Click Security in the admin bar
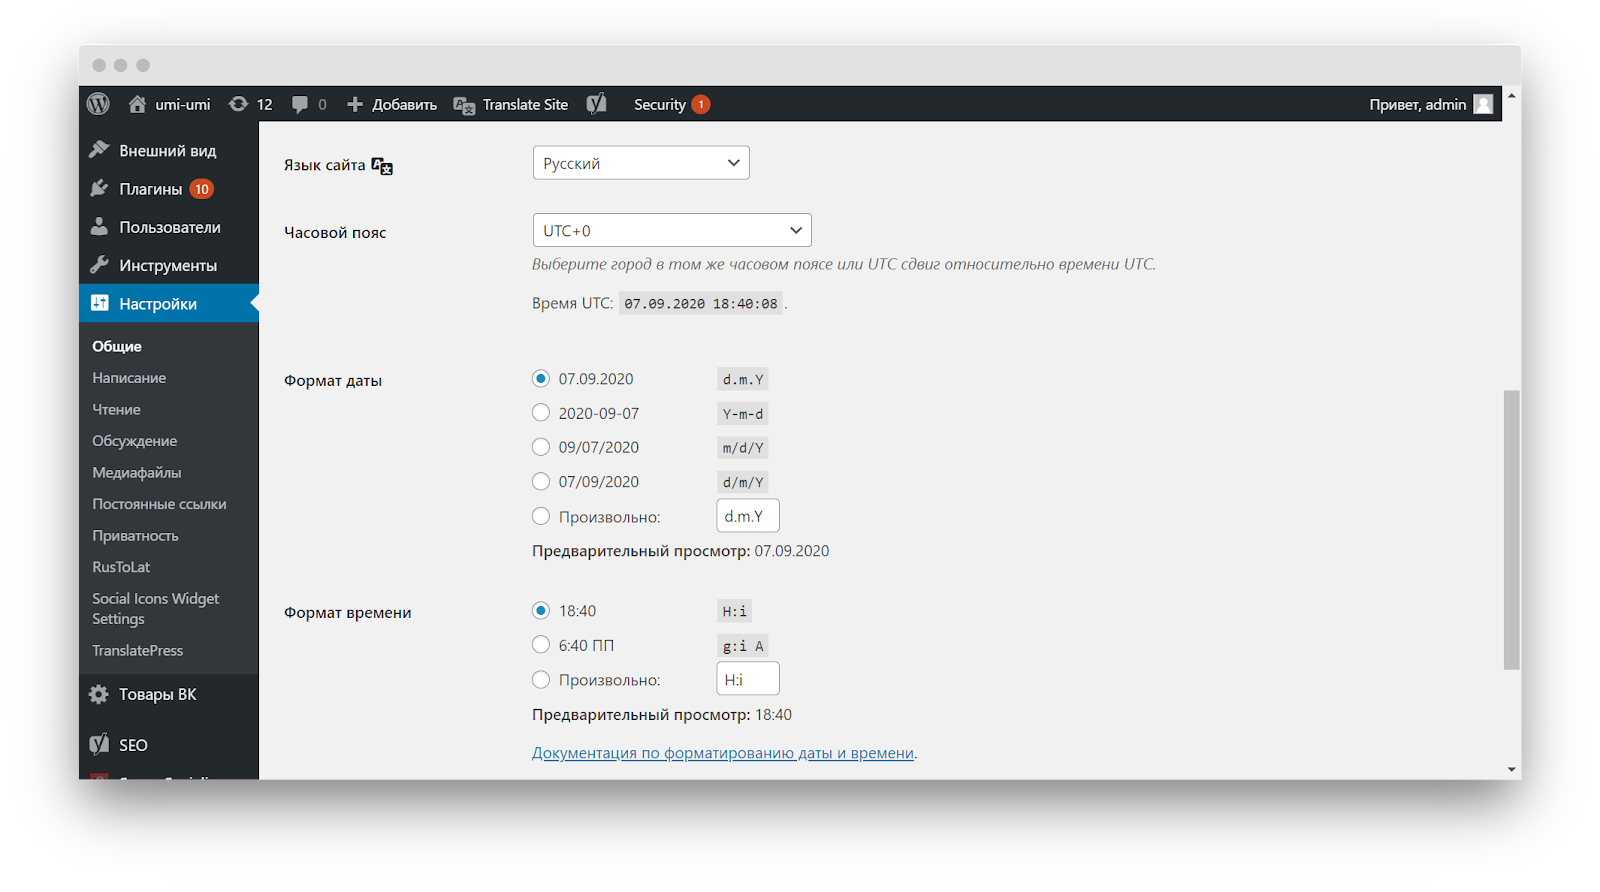 click(x=660, y=104)
